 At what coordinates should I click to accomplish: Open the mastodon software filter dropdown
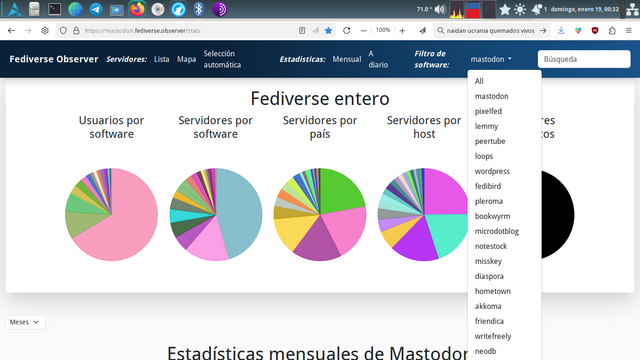coord(491,59)
